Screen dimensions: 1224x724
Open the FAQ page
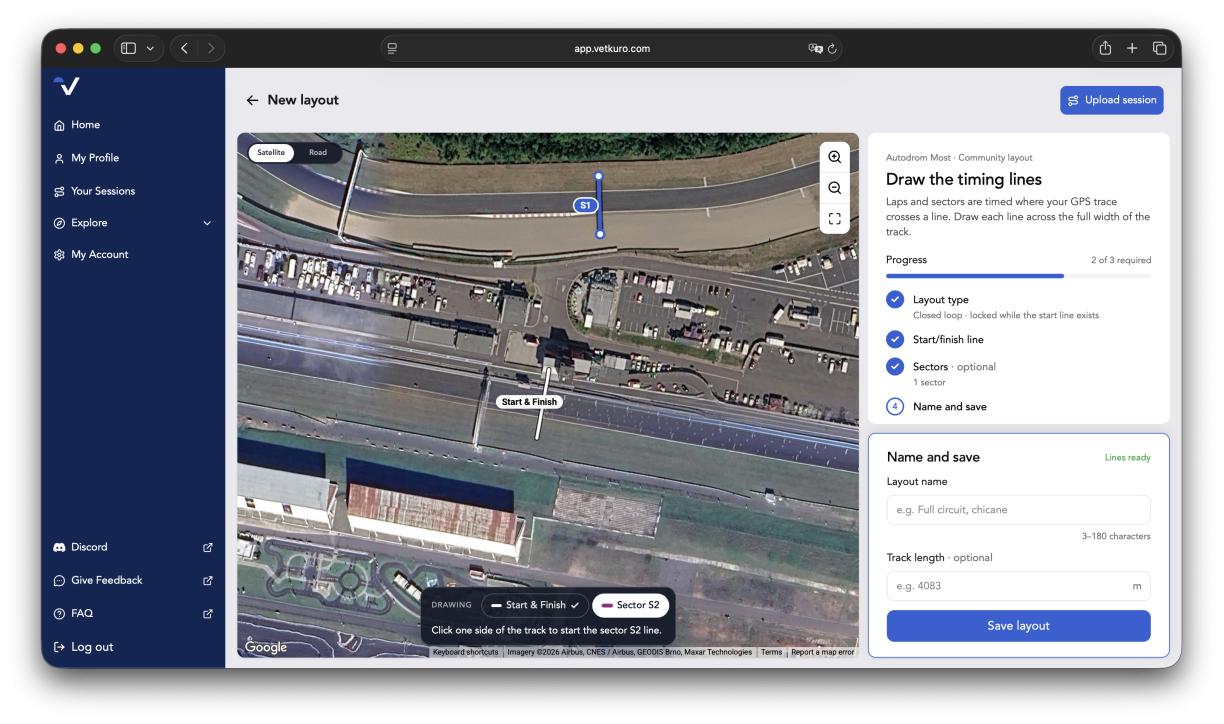[73, 613]
